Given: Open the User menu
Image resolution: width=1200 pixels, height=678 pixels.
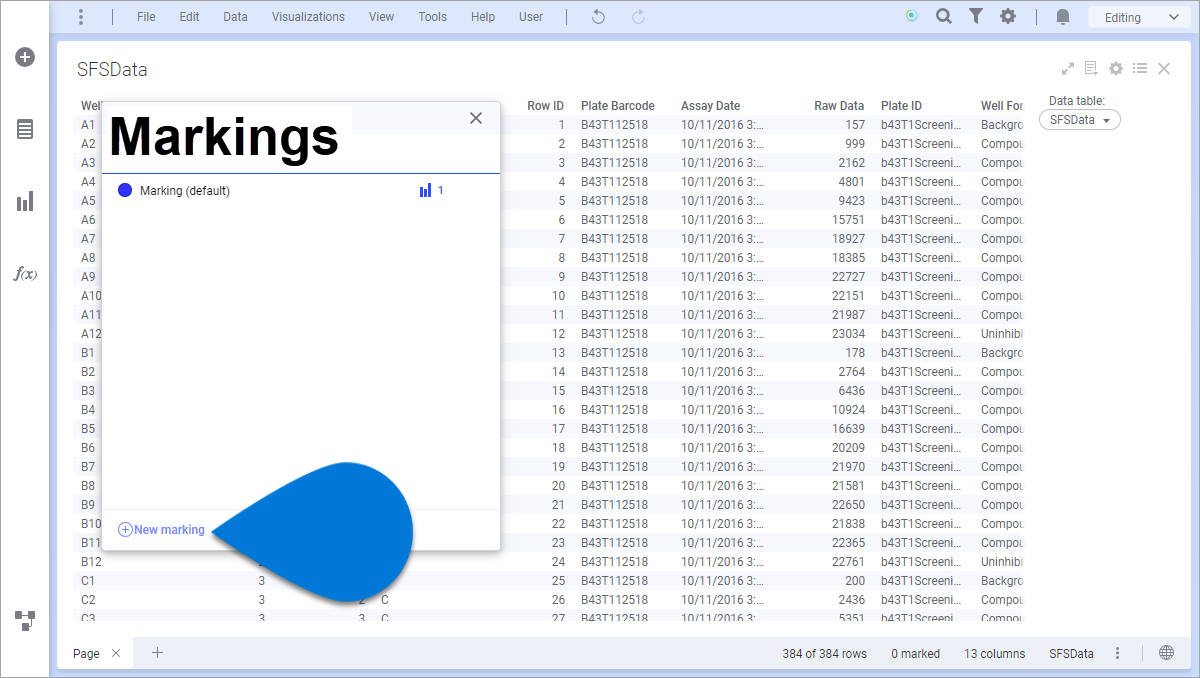Looking at the screenshot, I should point(531,17).
